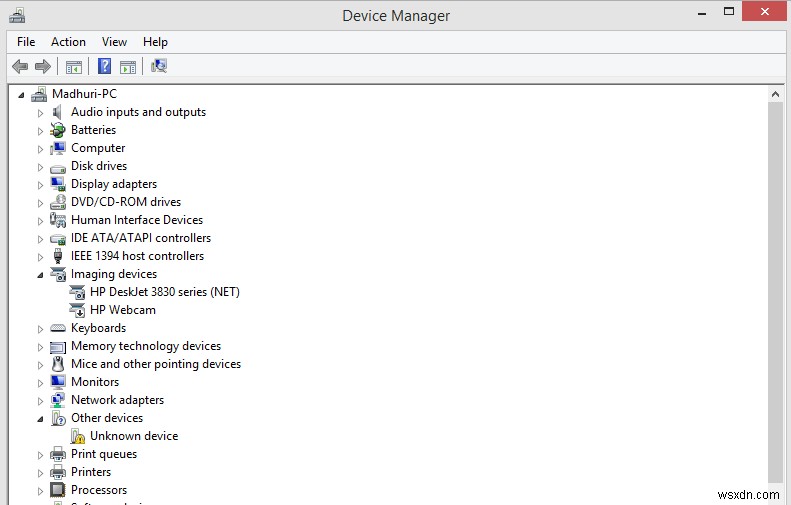The width and height of the screenshot is (791, 505).
Task: Open Help via blue question mark icon
Action: pyautogui.click(x=104, y=67)
